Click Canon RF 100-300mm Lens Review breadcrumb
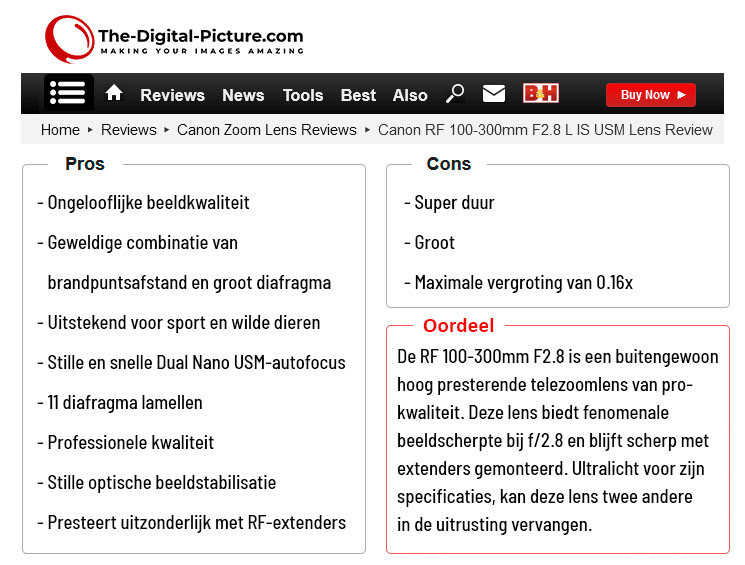745x565 pixels. pos(545,130)
